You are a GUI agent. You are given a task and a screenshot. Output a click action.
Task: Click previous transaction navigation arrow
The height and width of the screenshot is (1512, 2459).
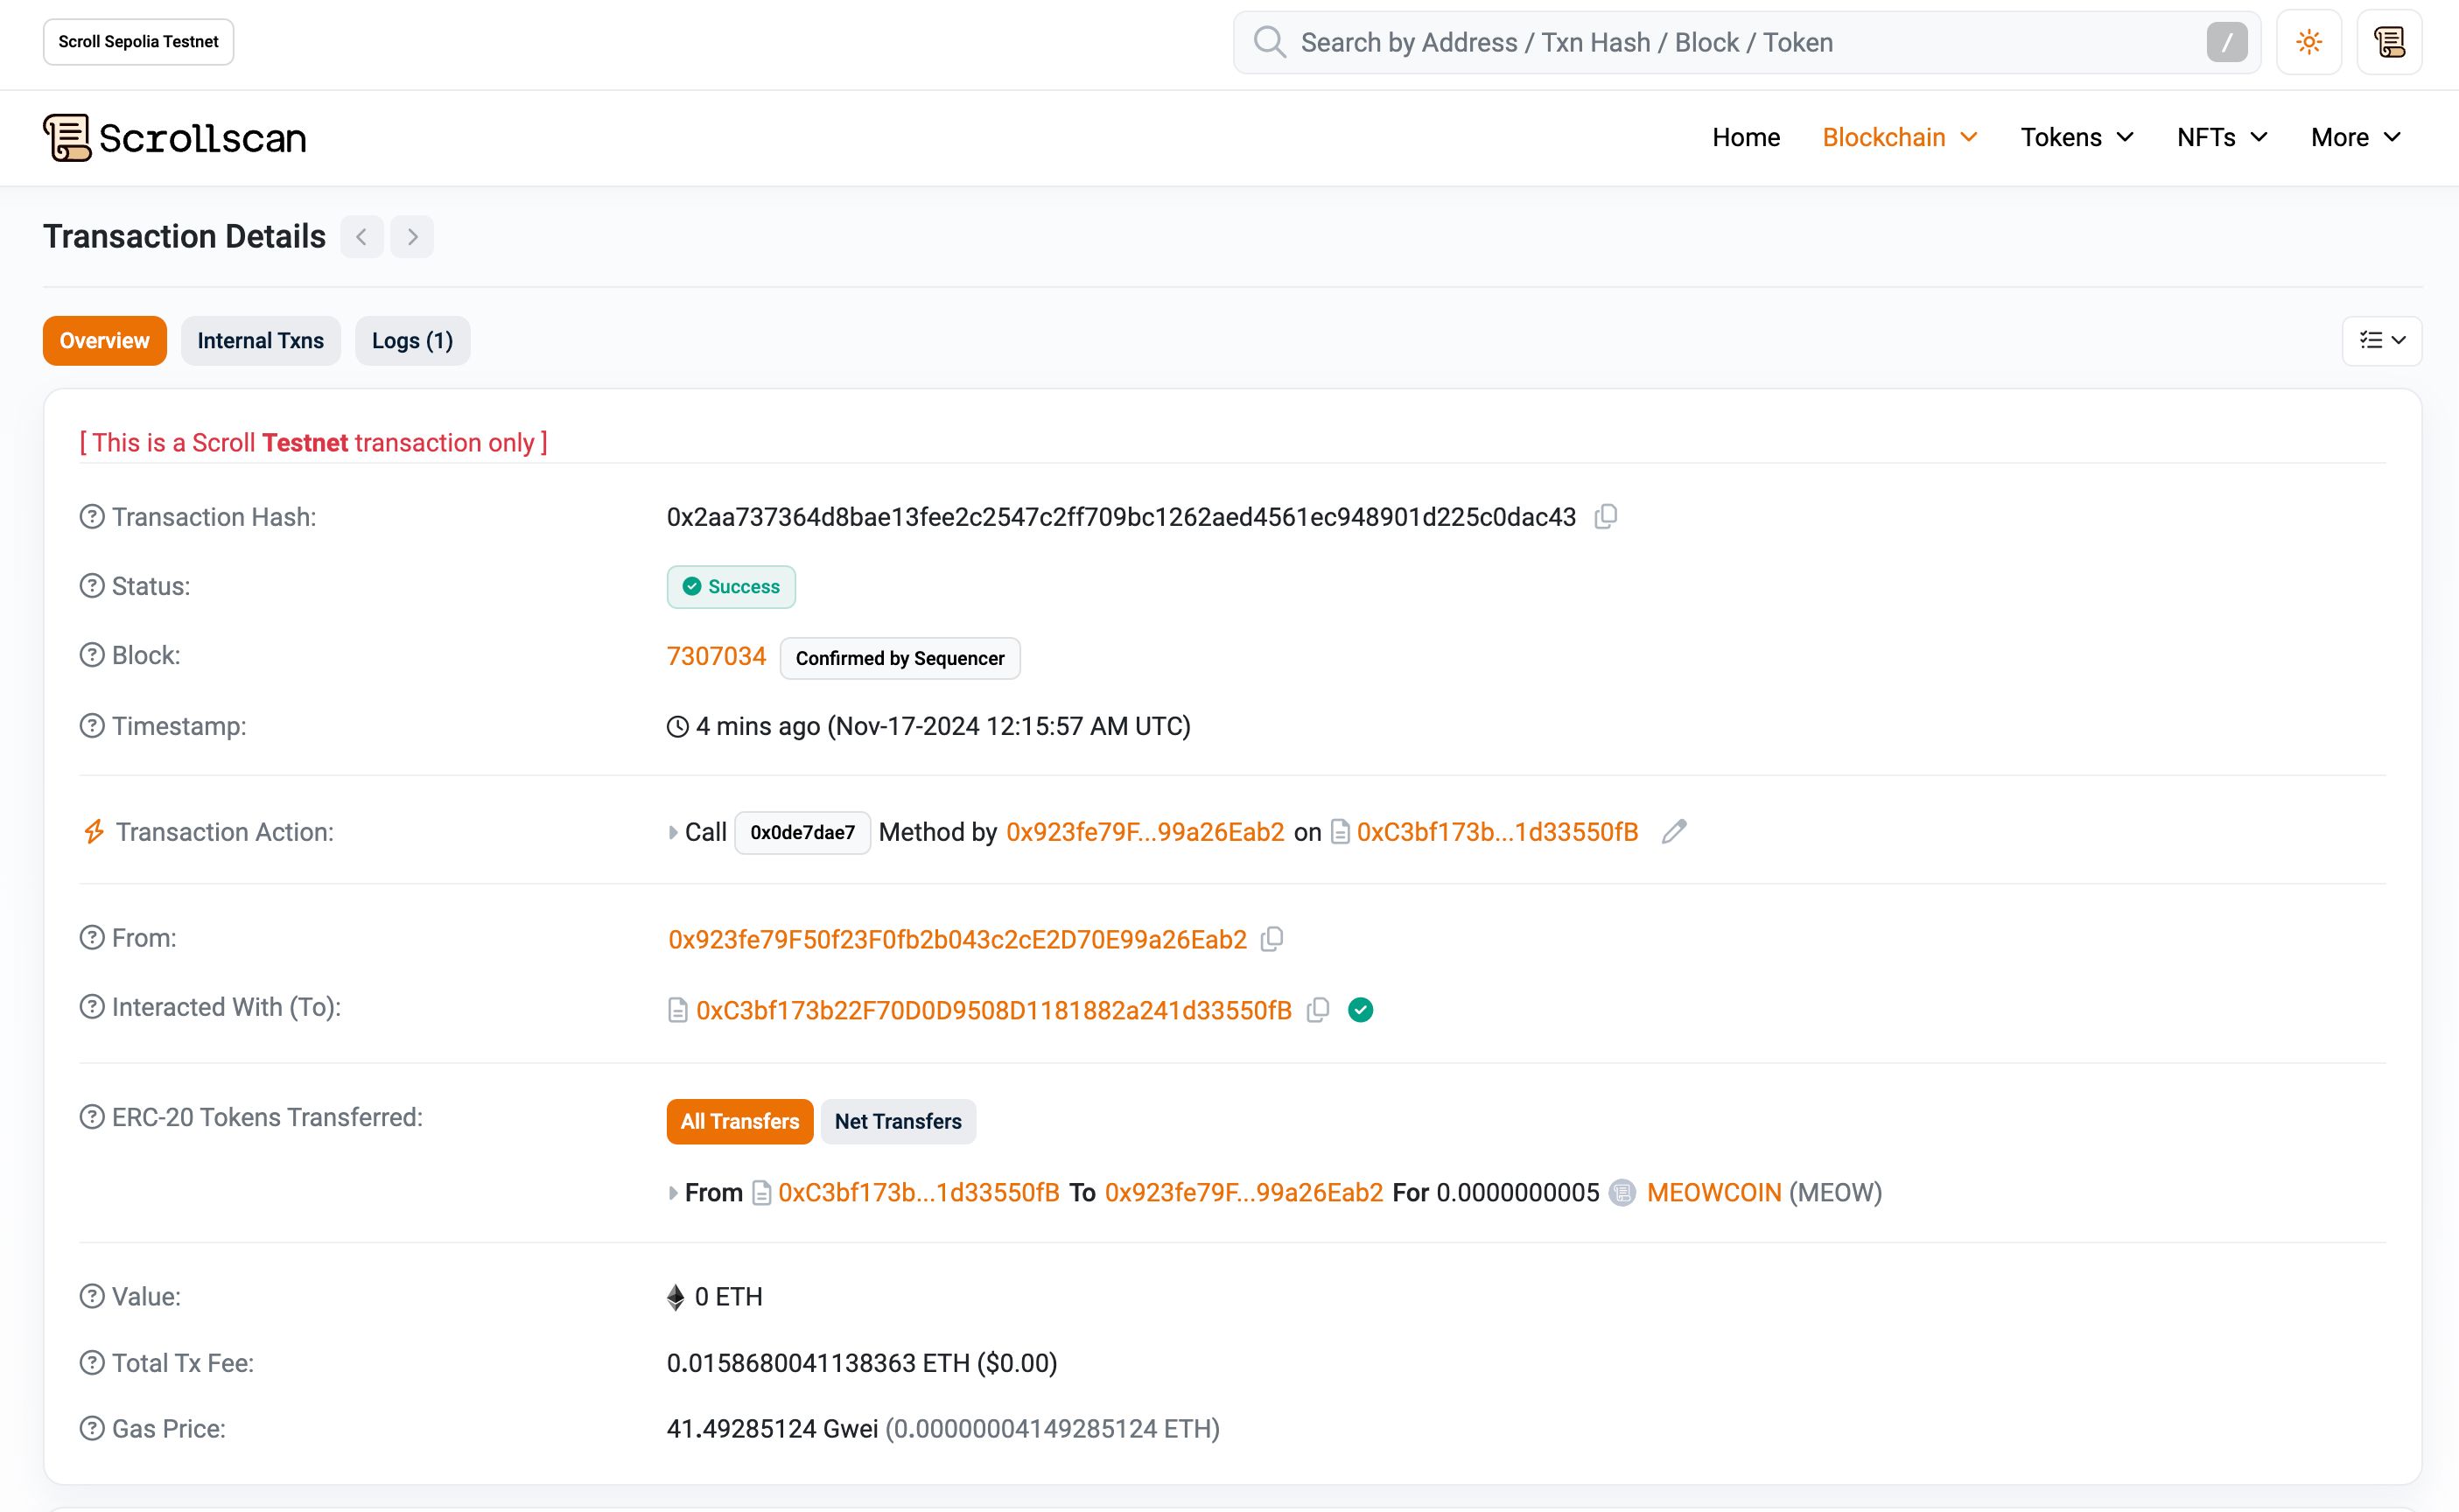(x=361, y=234)
